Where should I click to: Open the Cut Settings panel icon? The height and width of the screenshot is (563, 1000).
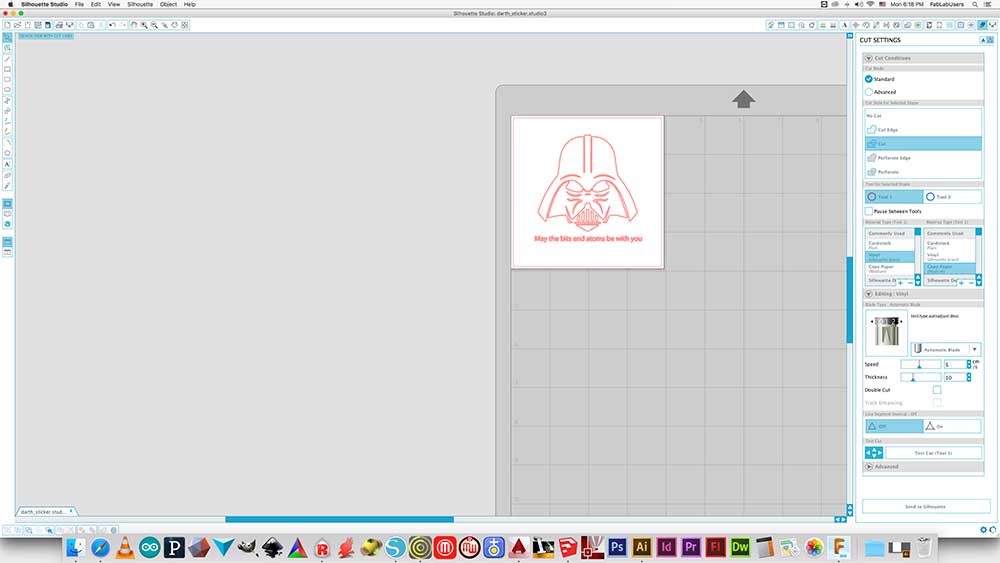click(x=982, y=25)
